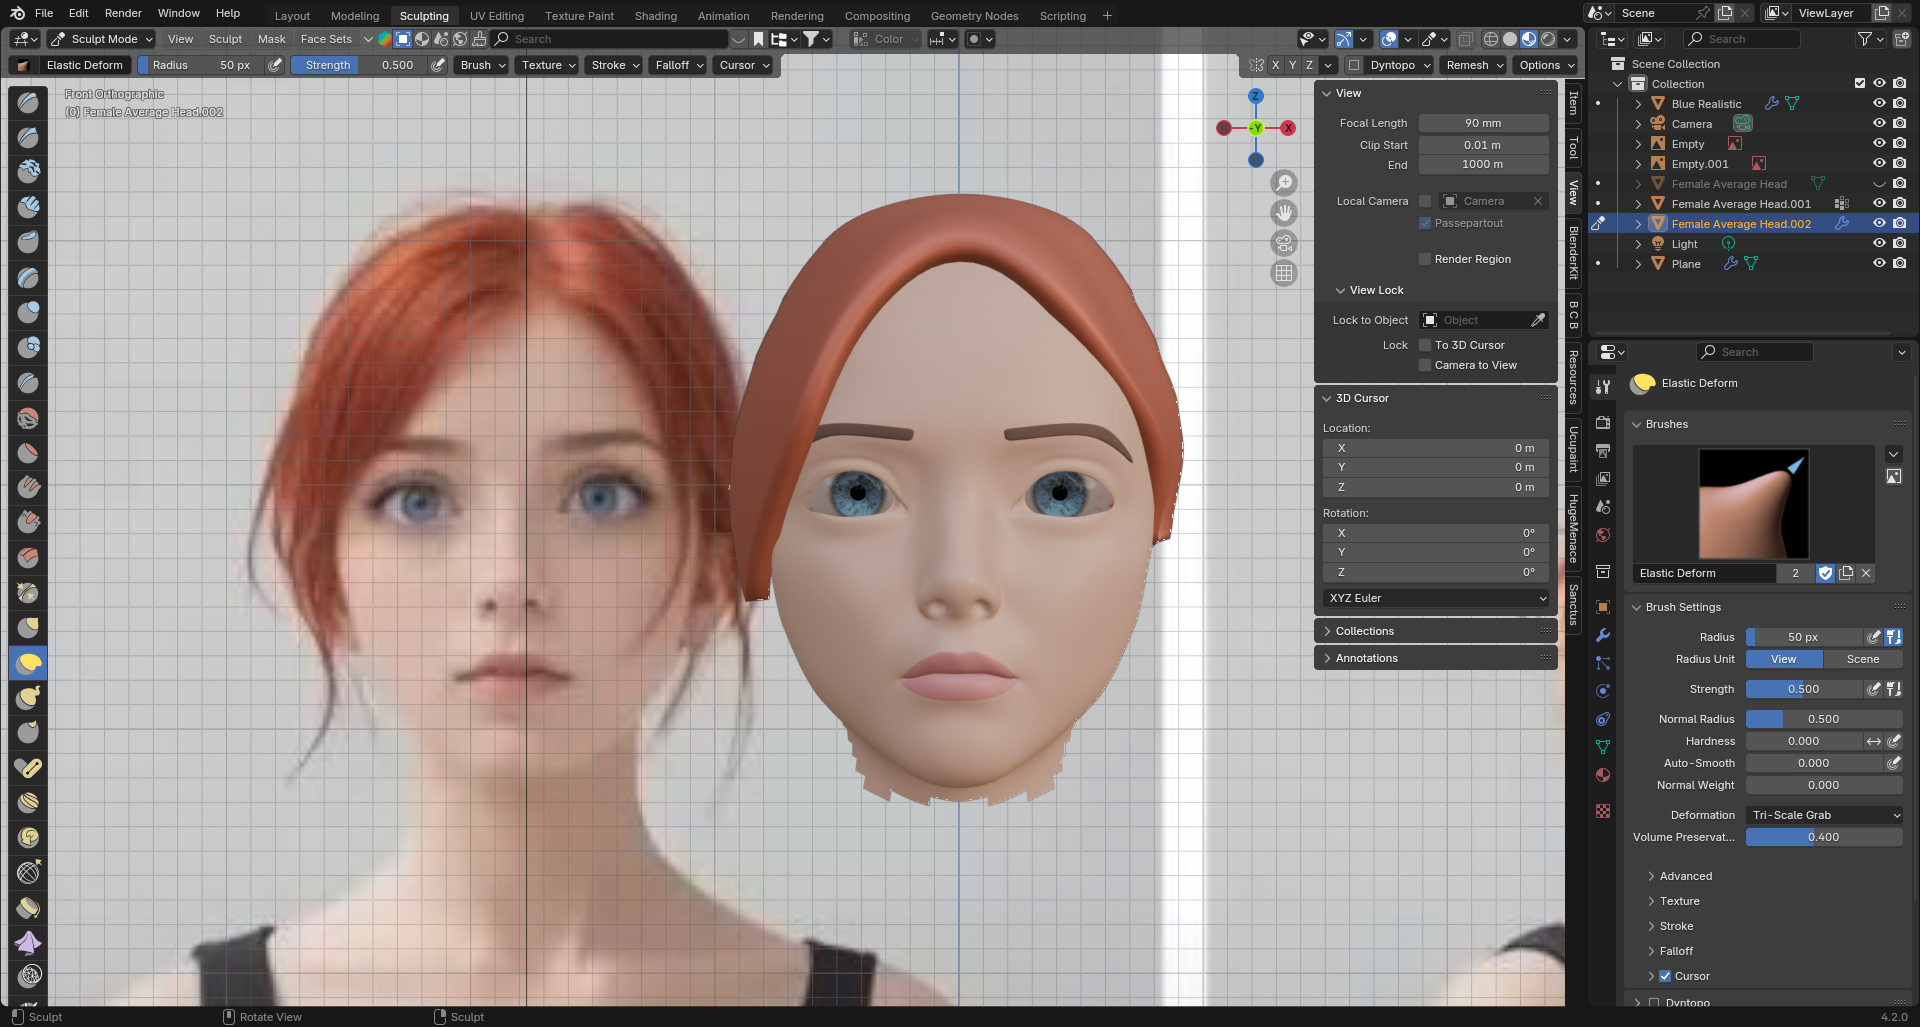
Task: Enable the Dyntopo checkbox in header
Action: [x=1354, y=65]
